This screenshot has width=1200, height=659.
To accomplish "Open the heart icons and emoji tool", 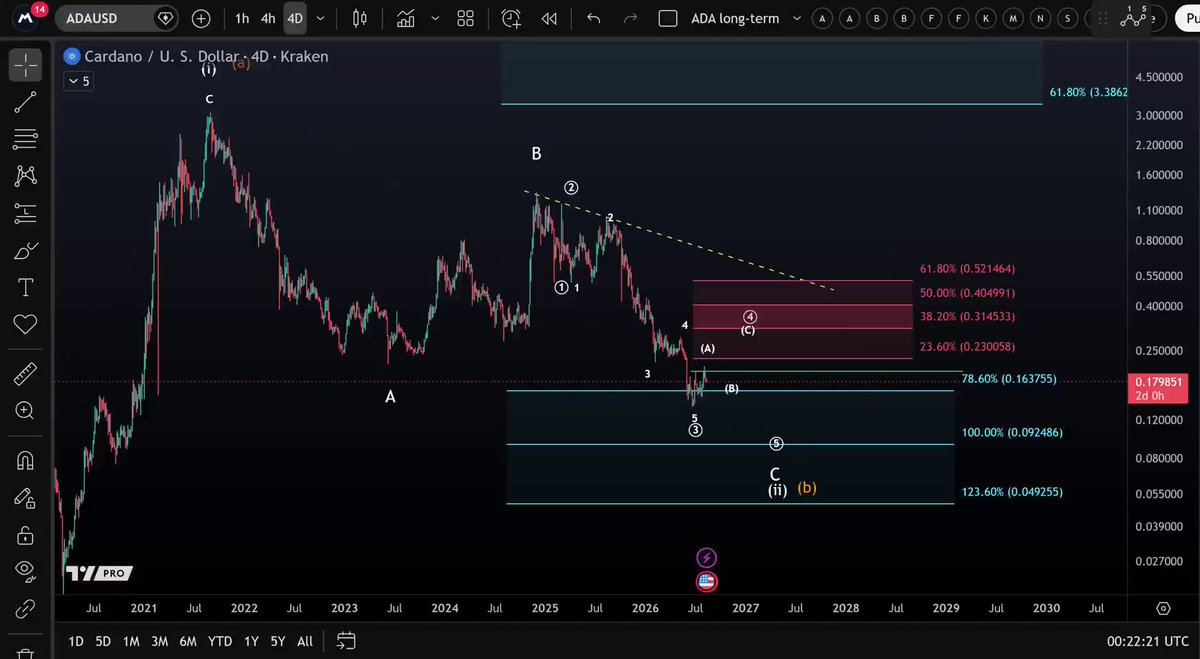I will 25,324.
